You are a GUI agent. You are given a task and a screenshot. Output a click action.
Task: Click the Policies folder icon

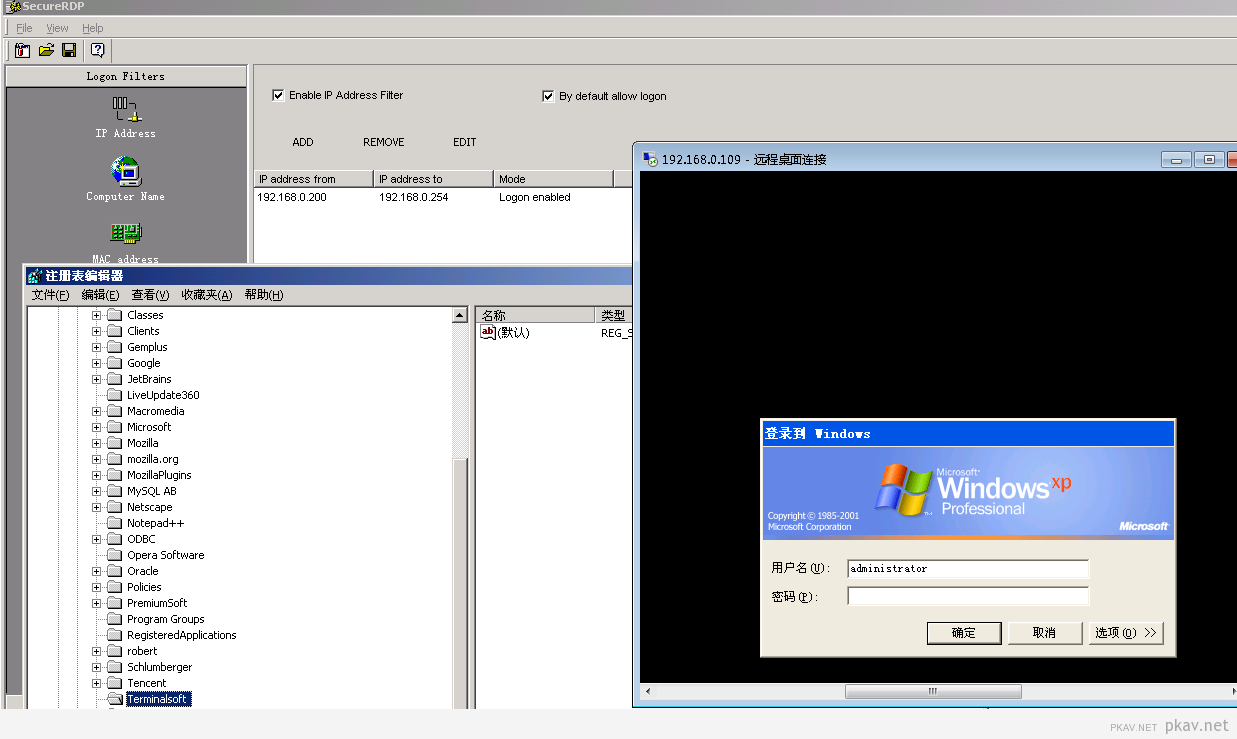coord(114,587)
